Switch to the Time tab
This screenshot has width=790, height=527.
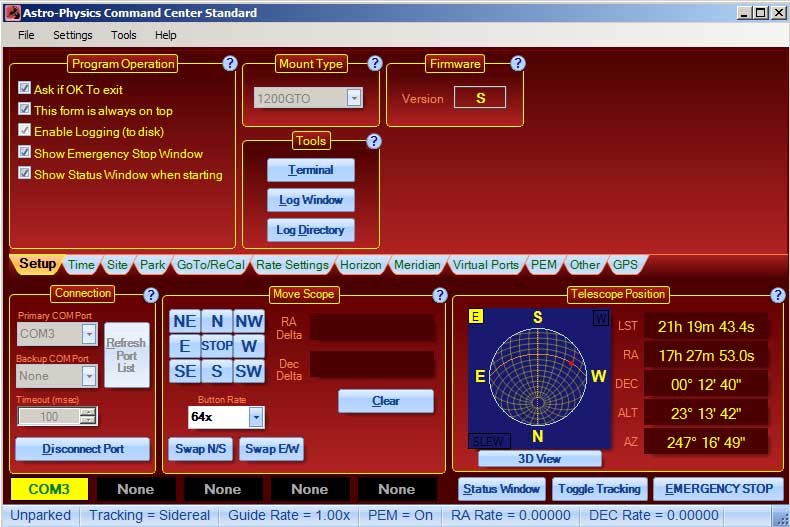click(81, 265)
